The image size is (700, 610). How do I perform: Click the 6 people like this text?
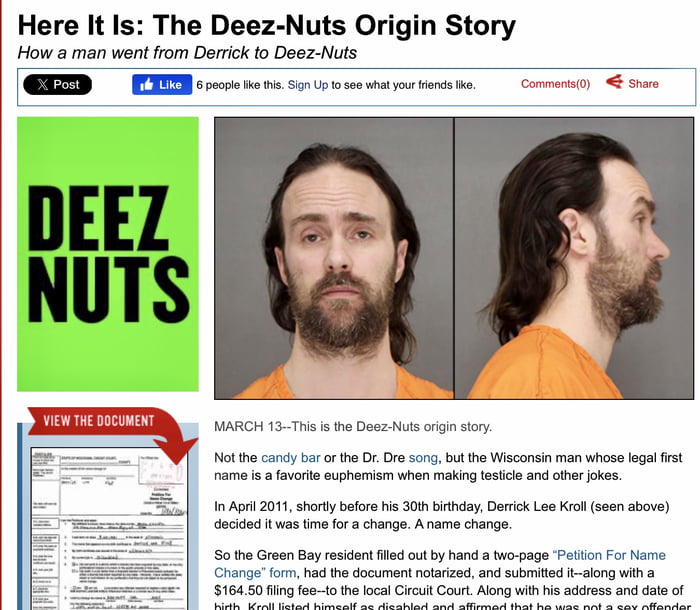(x=240, y=84)
